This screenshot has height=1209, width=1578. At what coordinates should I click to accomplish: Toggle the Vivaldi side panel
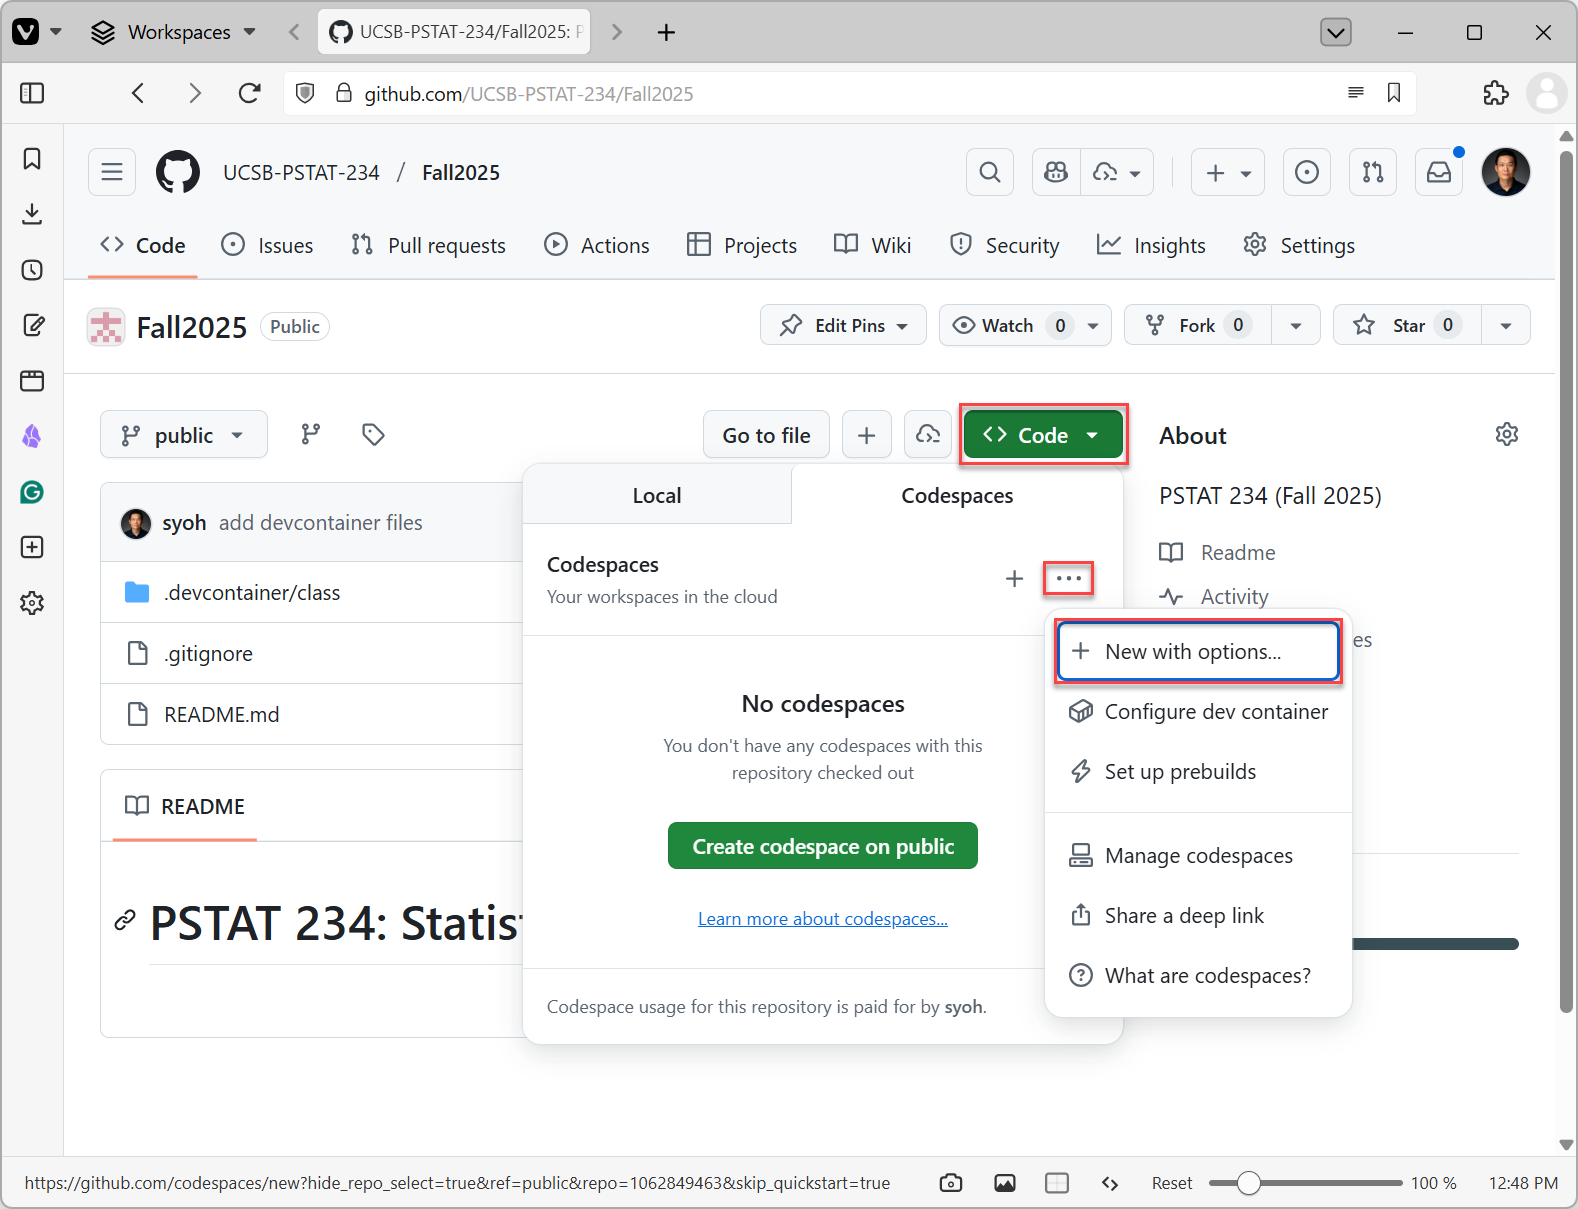32,93
